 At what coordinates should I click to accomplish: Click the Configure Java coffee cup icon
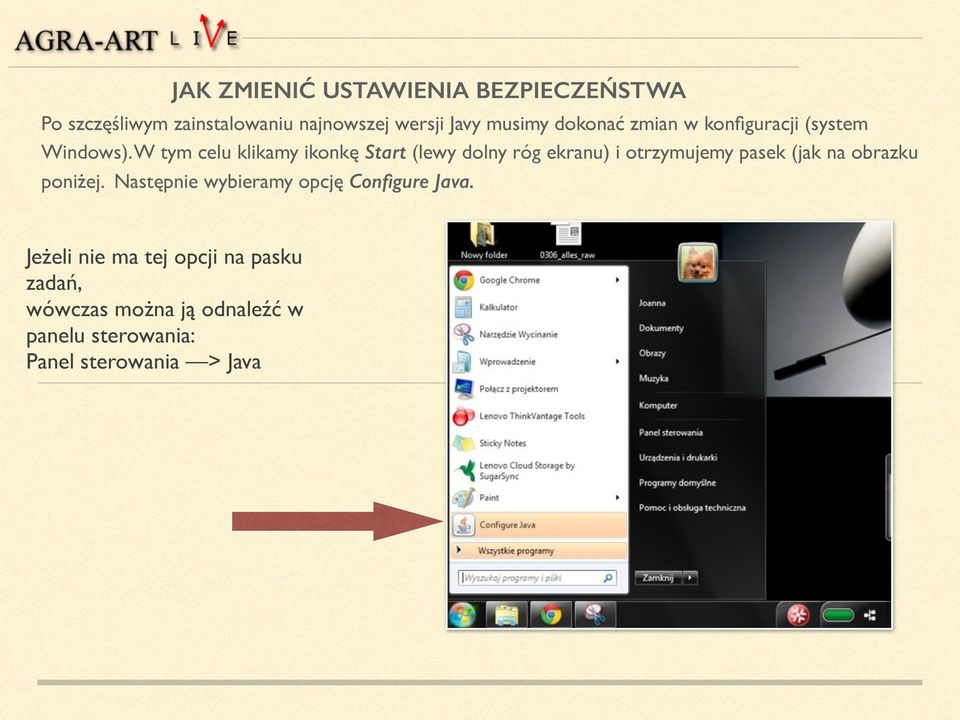(x=464, y=525)
